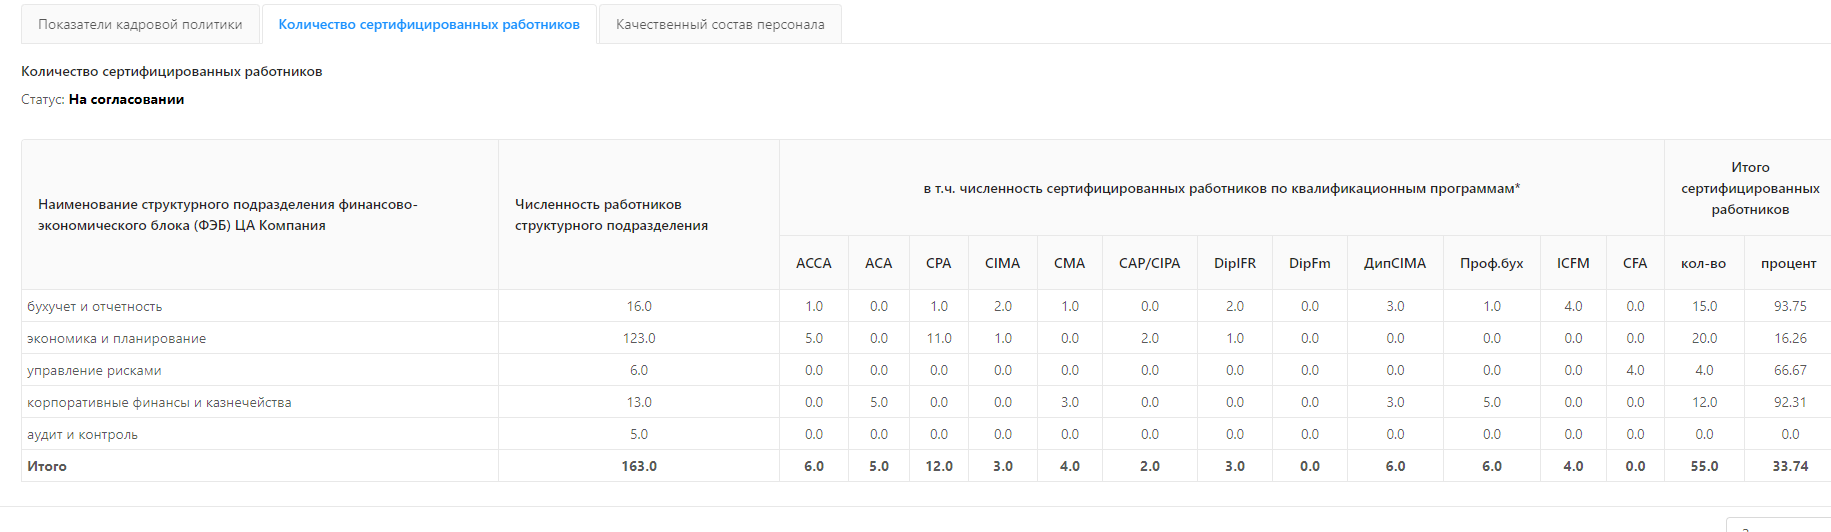
Task: Click the аудит и контроль row
Action: tap(926, 434)
